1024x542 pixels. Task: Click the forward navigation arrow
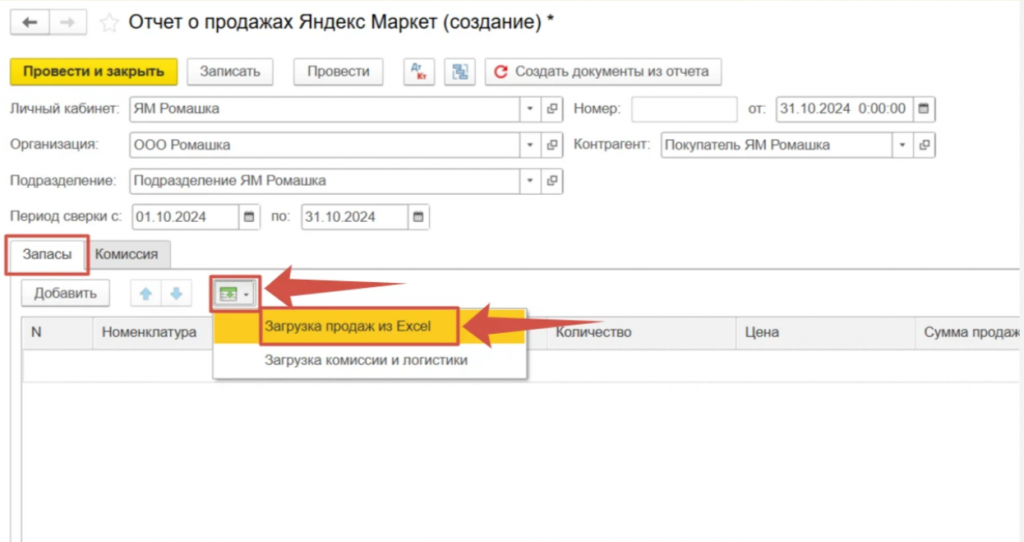pos(67,22)
